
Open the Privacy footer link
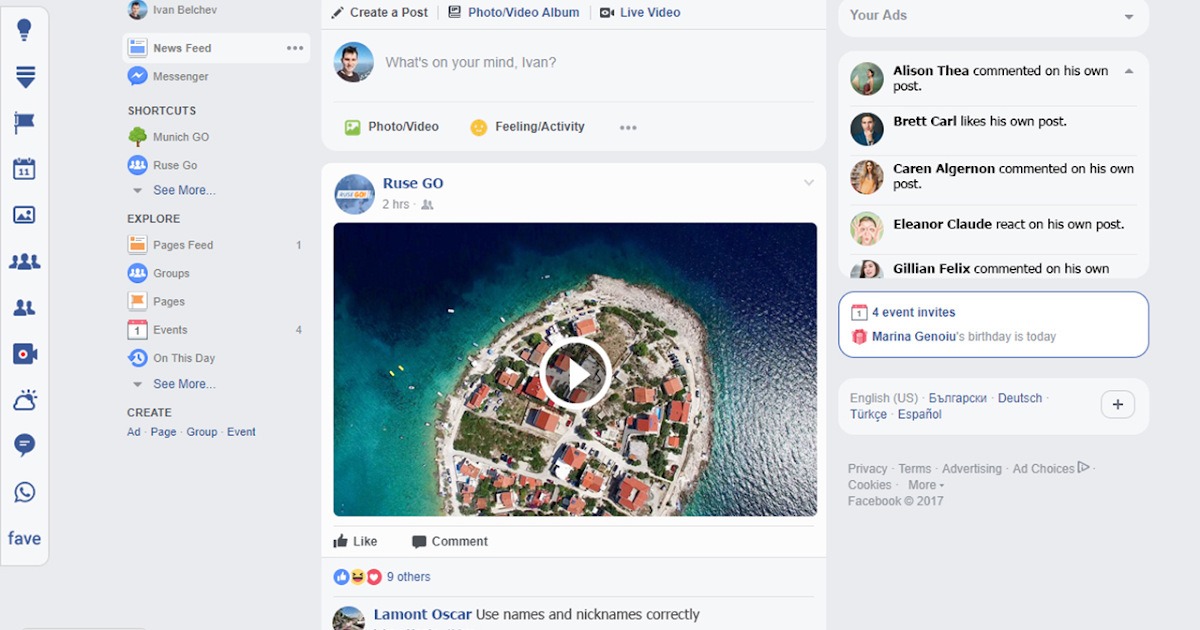[867, 469]
